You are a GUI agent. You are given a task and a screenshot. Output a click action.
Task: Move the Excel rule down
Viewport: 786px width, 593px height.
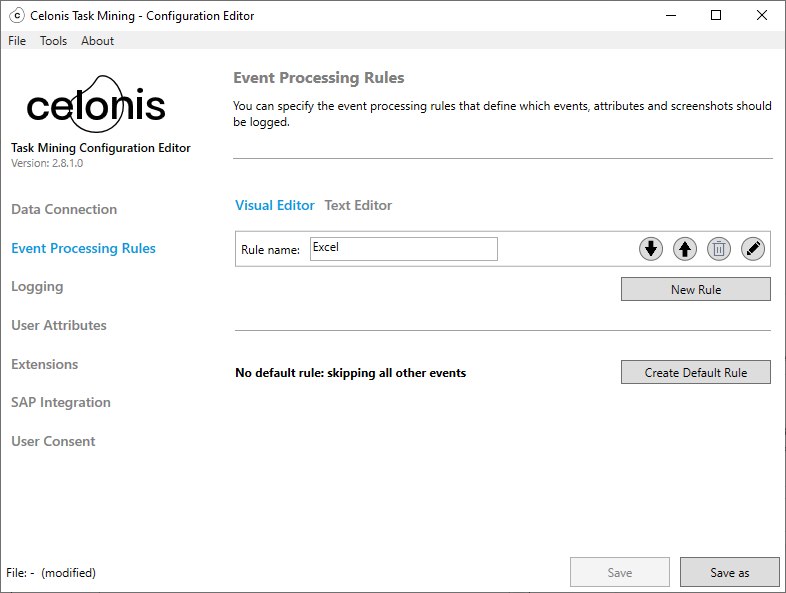(x=651, y=249)
